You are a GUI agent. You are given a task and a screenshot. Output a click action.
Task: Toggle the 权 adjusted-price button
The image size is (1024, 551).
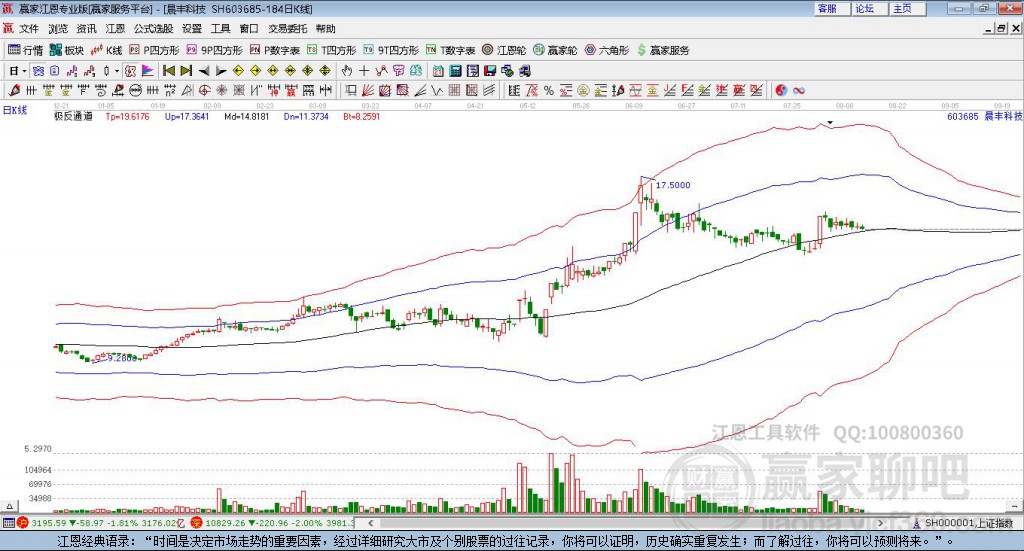(131, 71)
